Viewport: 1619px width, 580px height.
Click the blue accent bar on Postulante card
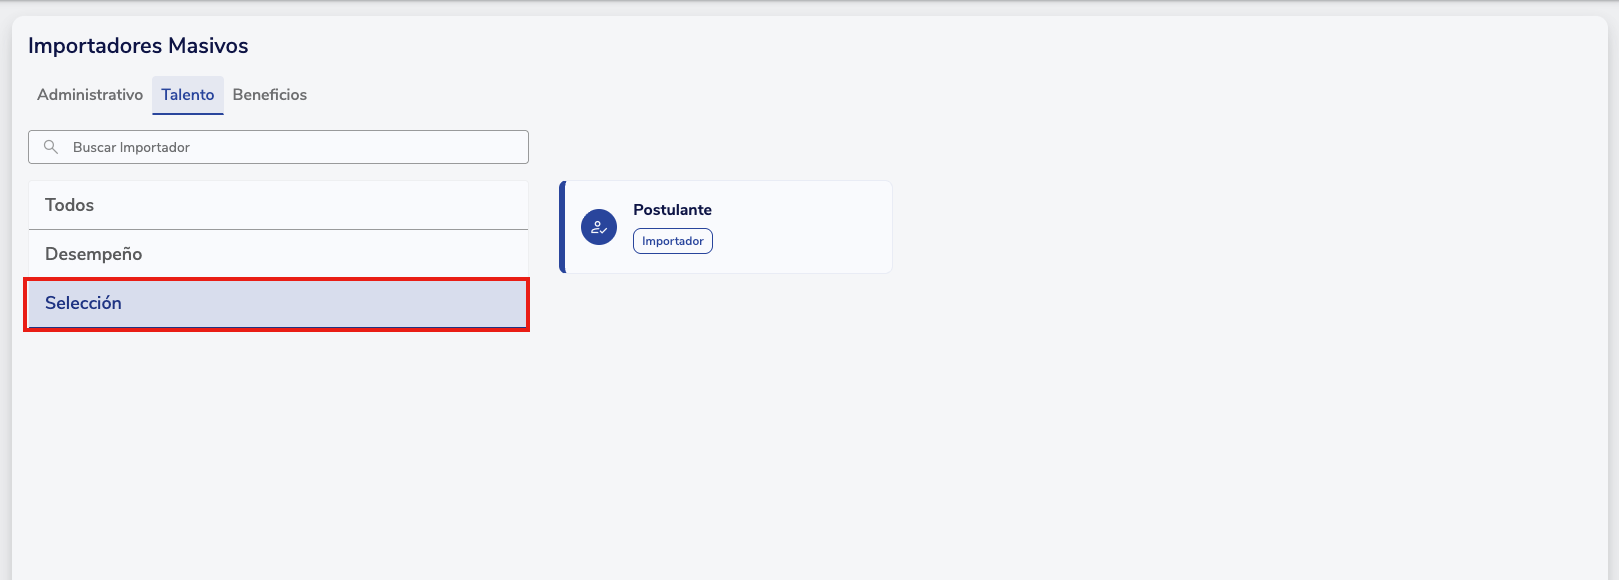tap(563, 227)
